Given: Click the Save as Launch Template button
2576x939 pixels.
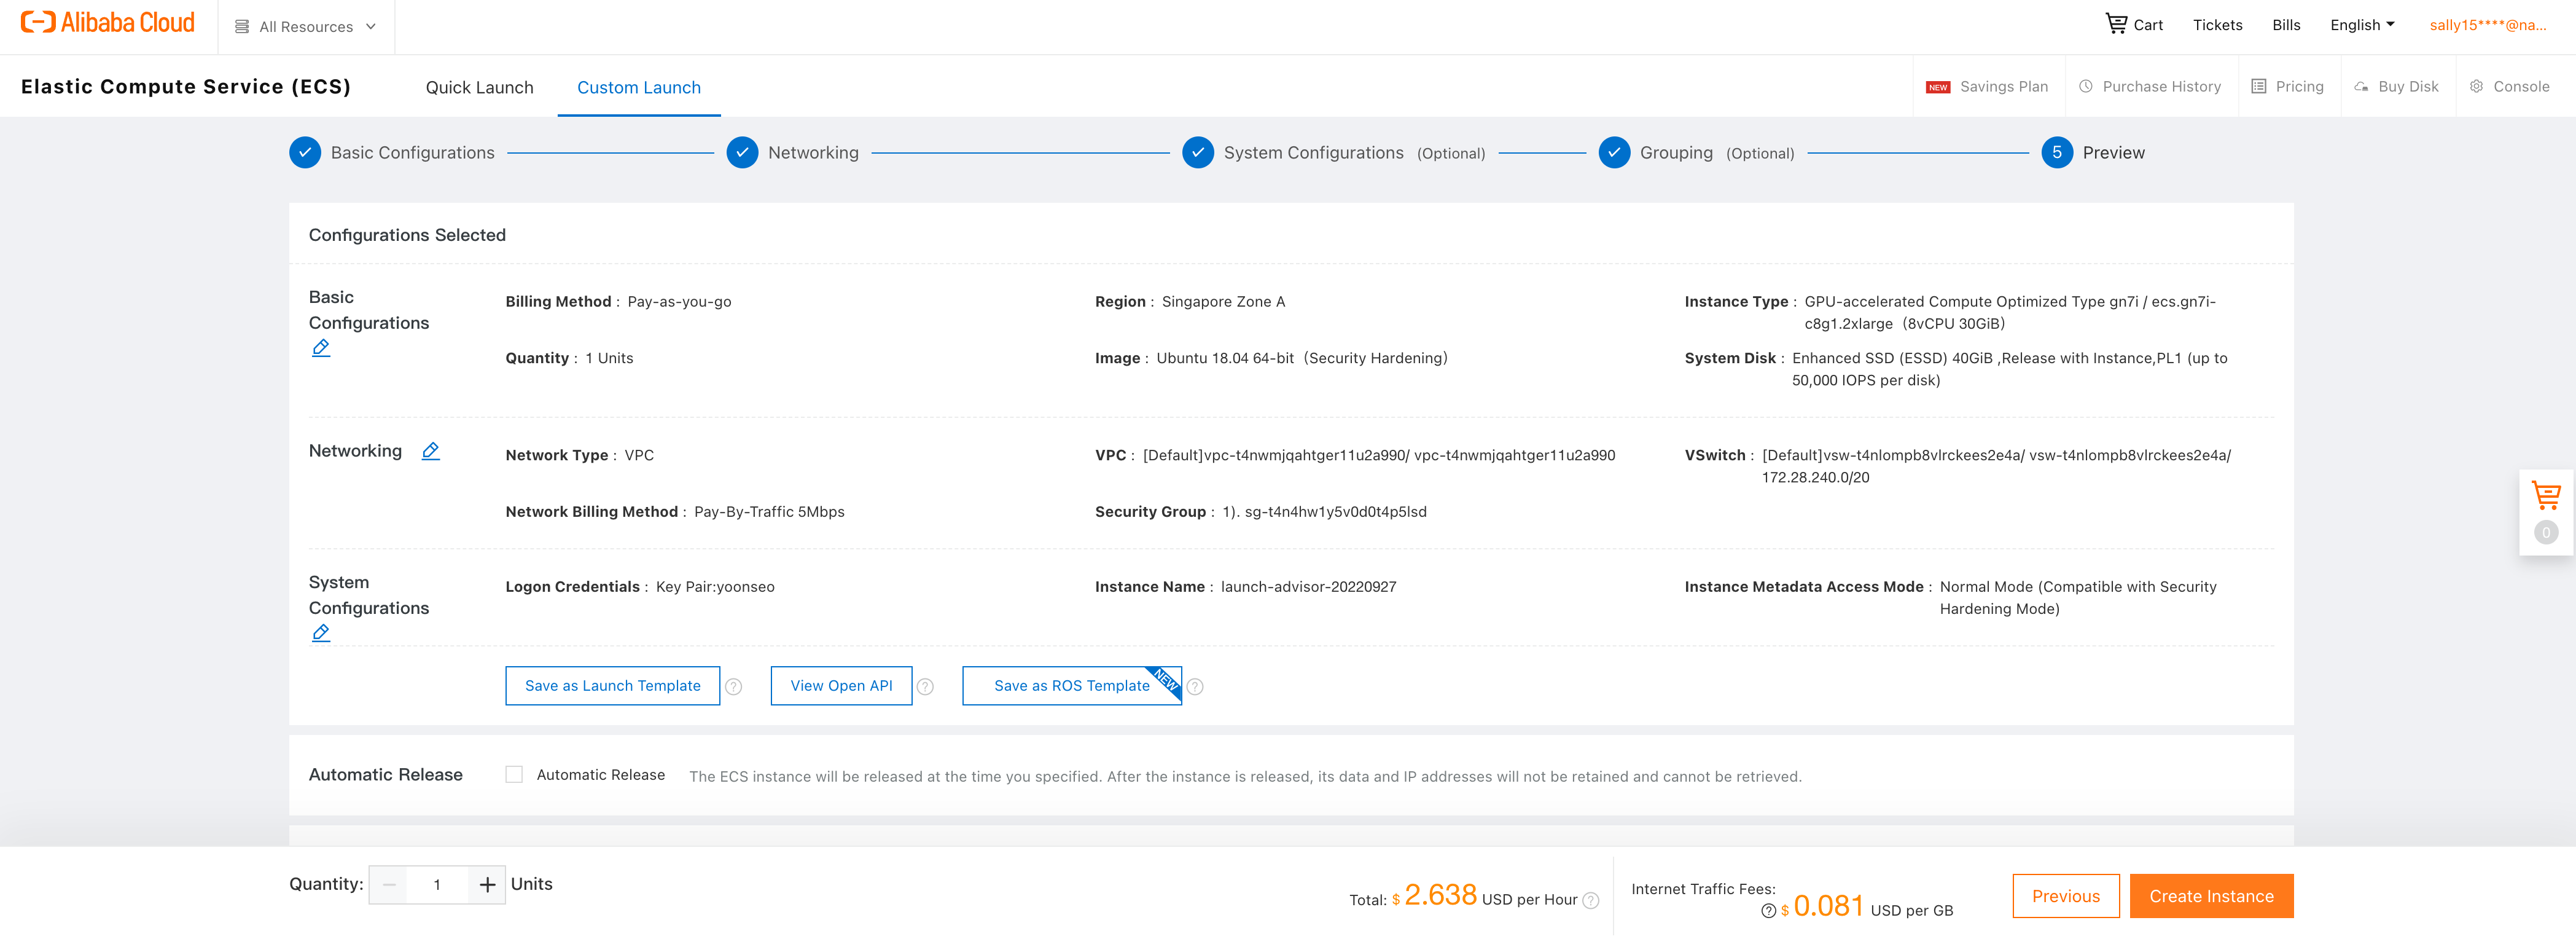Looking at the screenshot, I should [612, 686].
